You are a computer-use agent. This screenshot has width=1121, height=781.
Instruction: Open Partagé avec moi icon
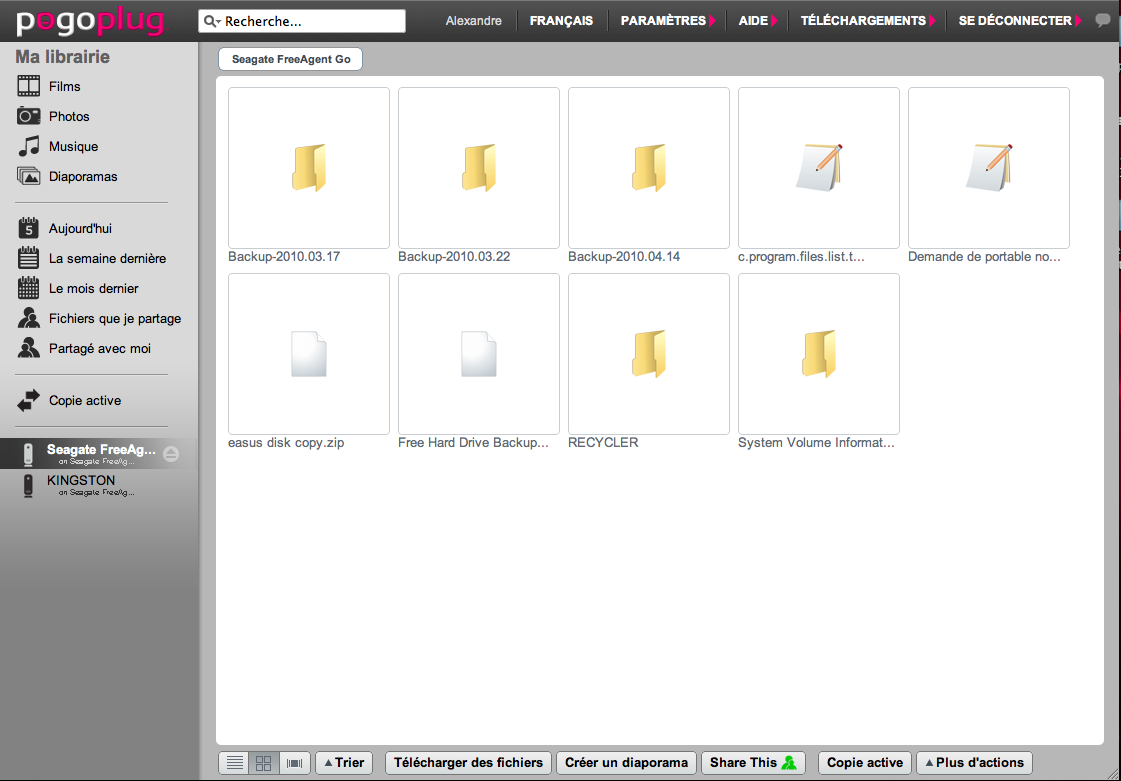coord(29,348)
